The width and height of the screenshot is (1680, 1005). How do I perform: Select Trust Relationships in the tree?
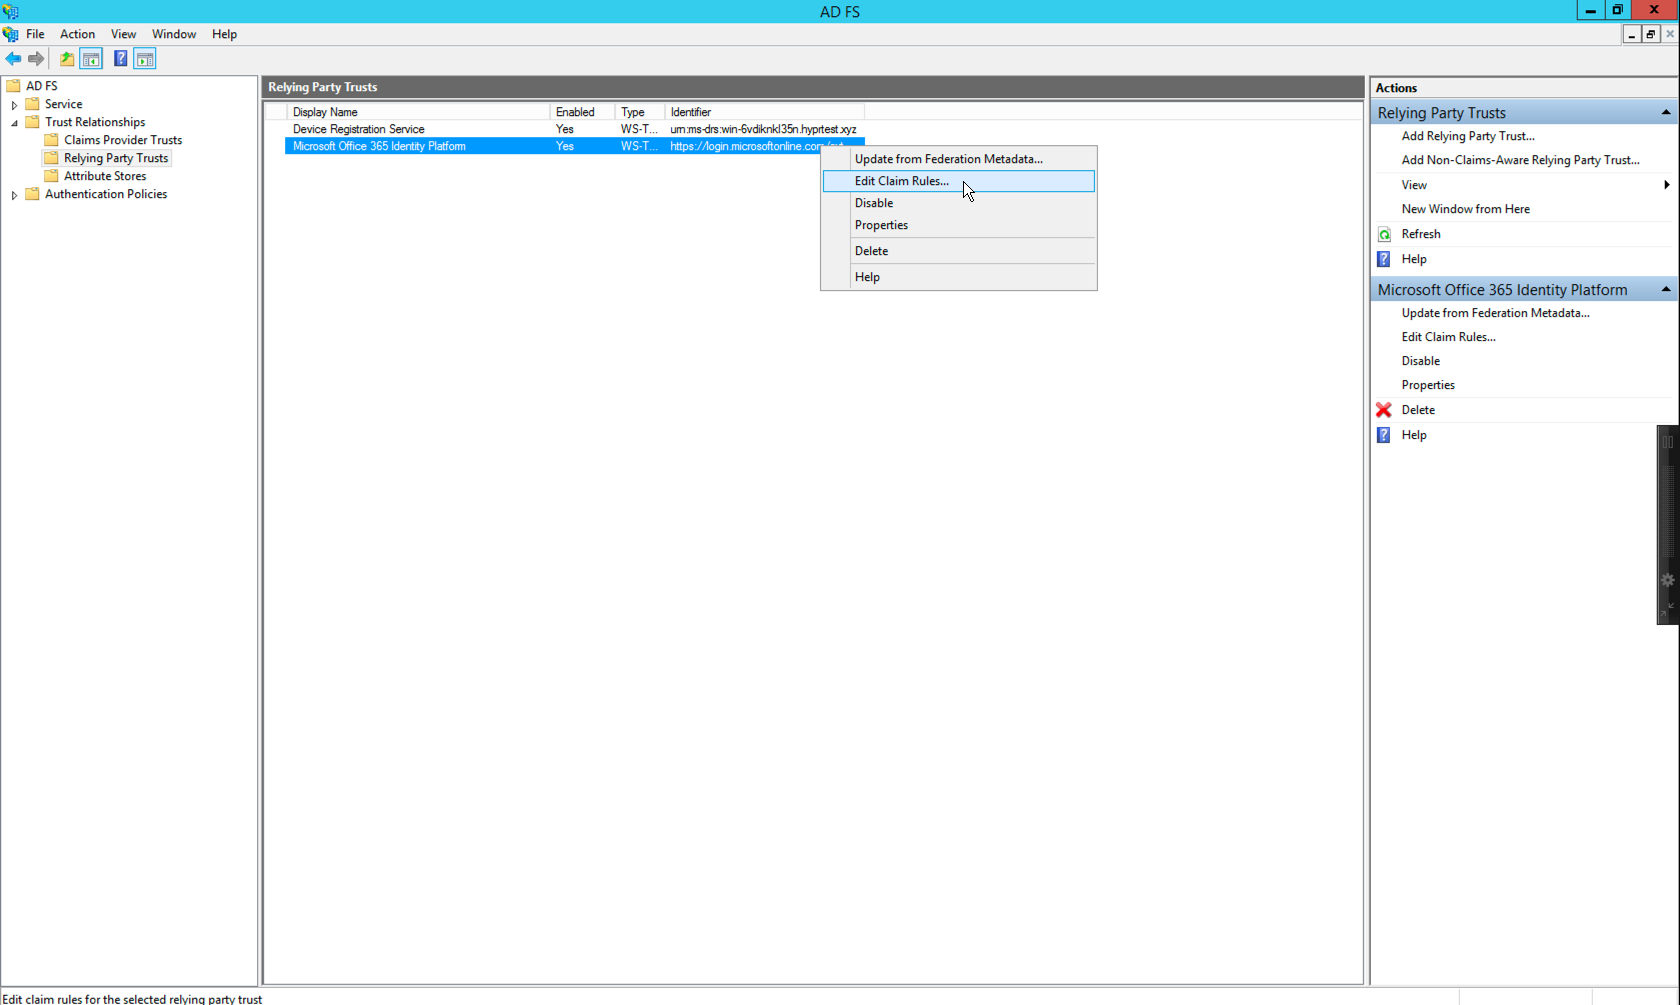pos(95,122)
